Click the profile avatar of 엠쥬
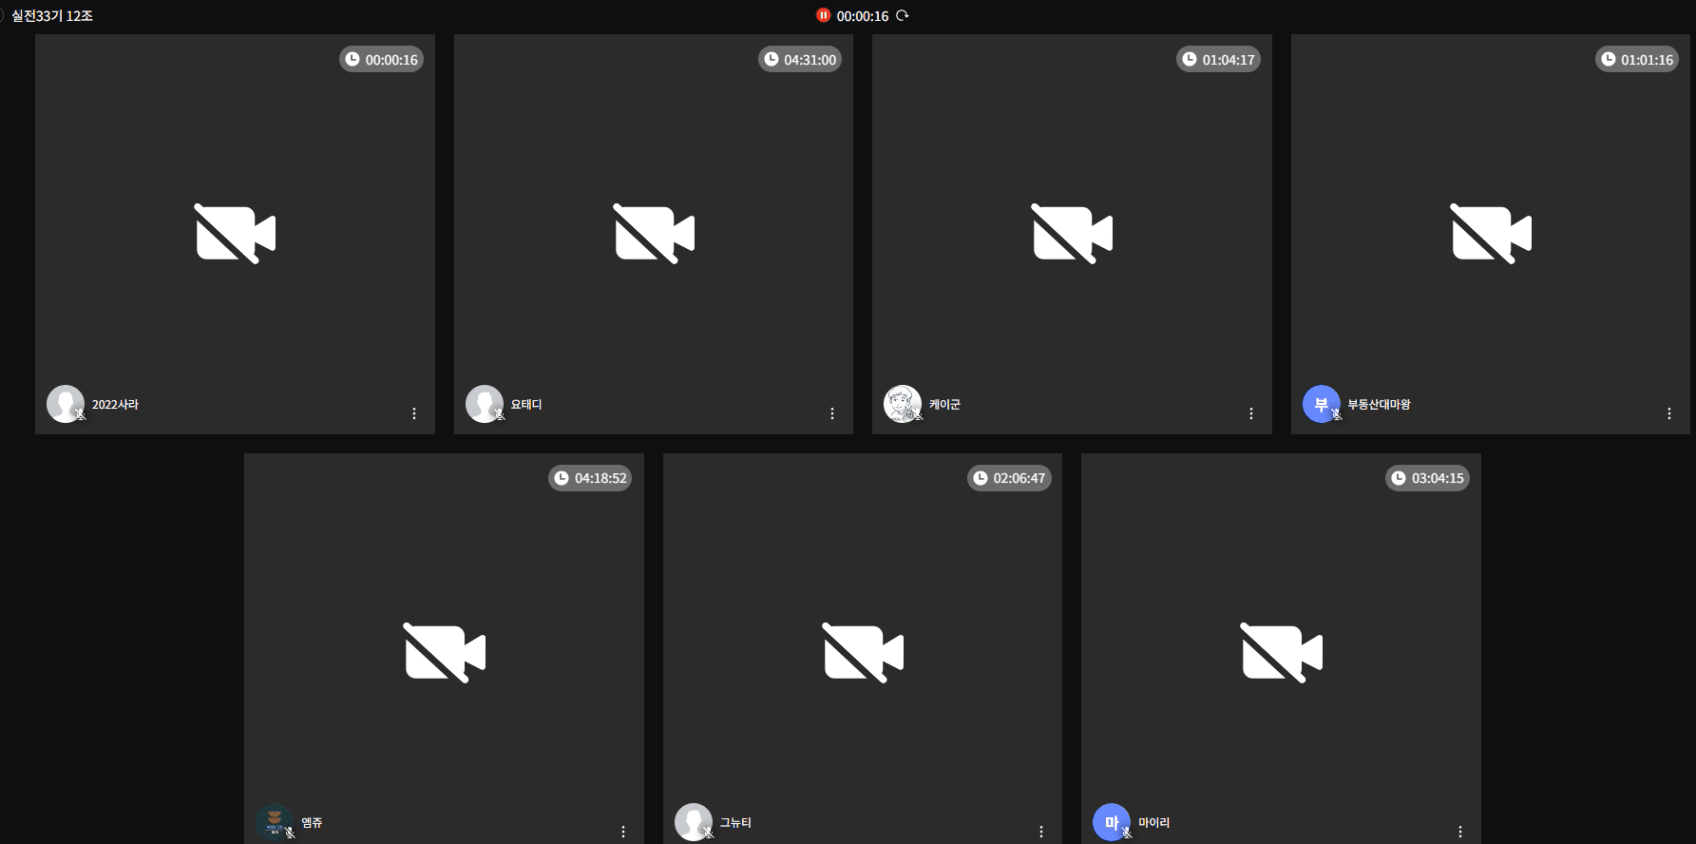The width and height of the screenshot is (1696, 844). [275, 822]
